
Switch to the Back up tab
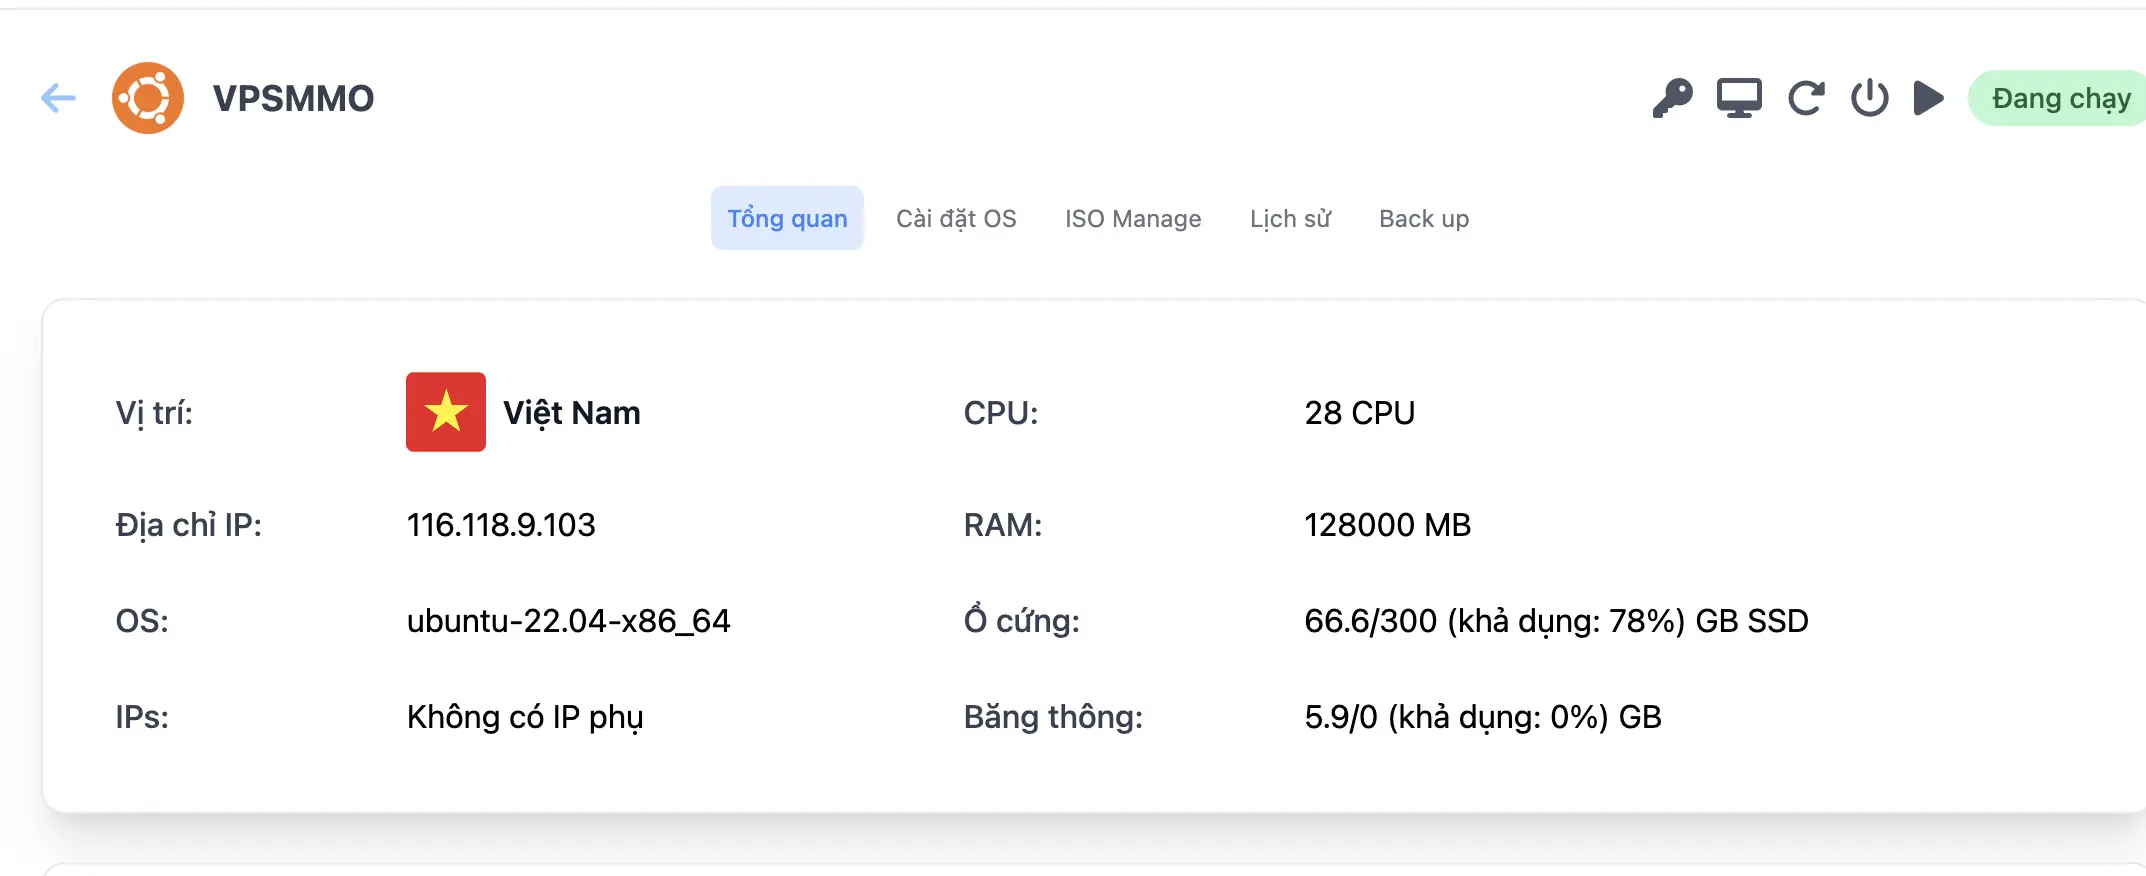pyautogui.click(x=1424, y=218)
